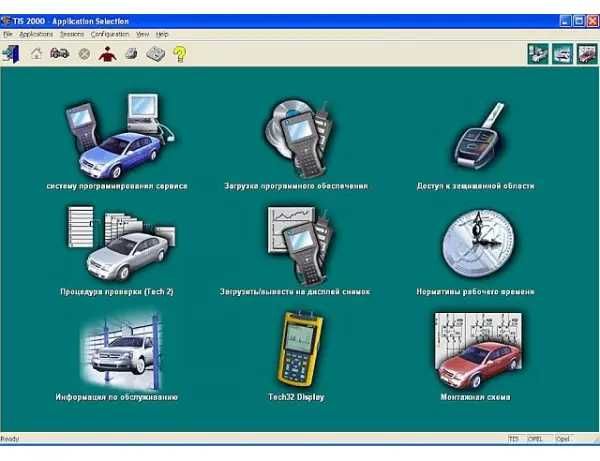Click the greyed-out cancel circle toolbar icon
Viewport: 600px width, 461px height.
click(x=84, y=54)
